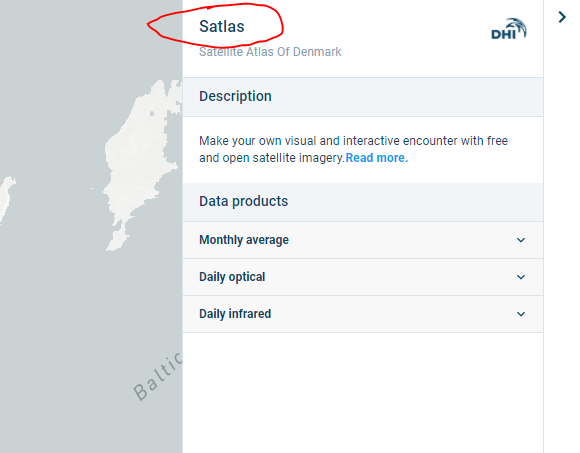The height and width of the screenshot is (453, 580).
Task: Click the Baltic sea label on map
Action: 158,377
